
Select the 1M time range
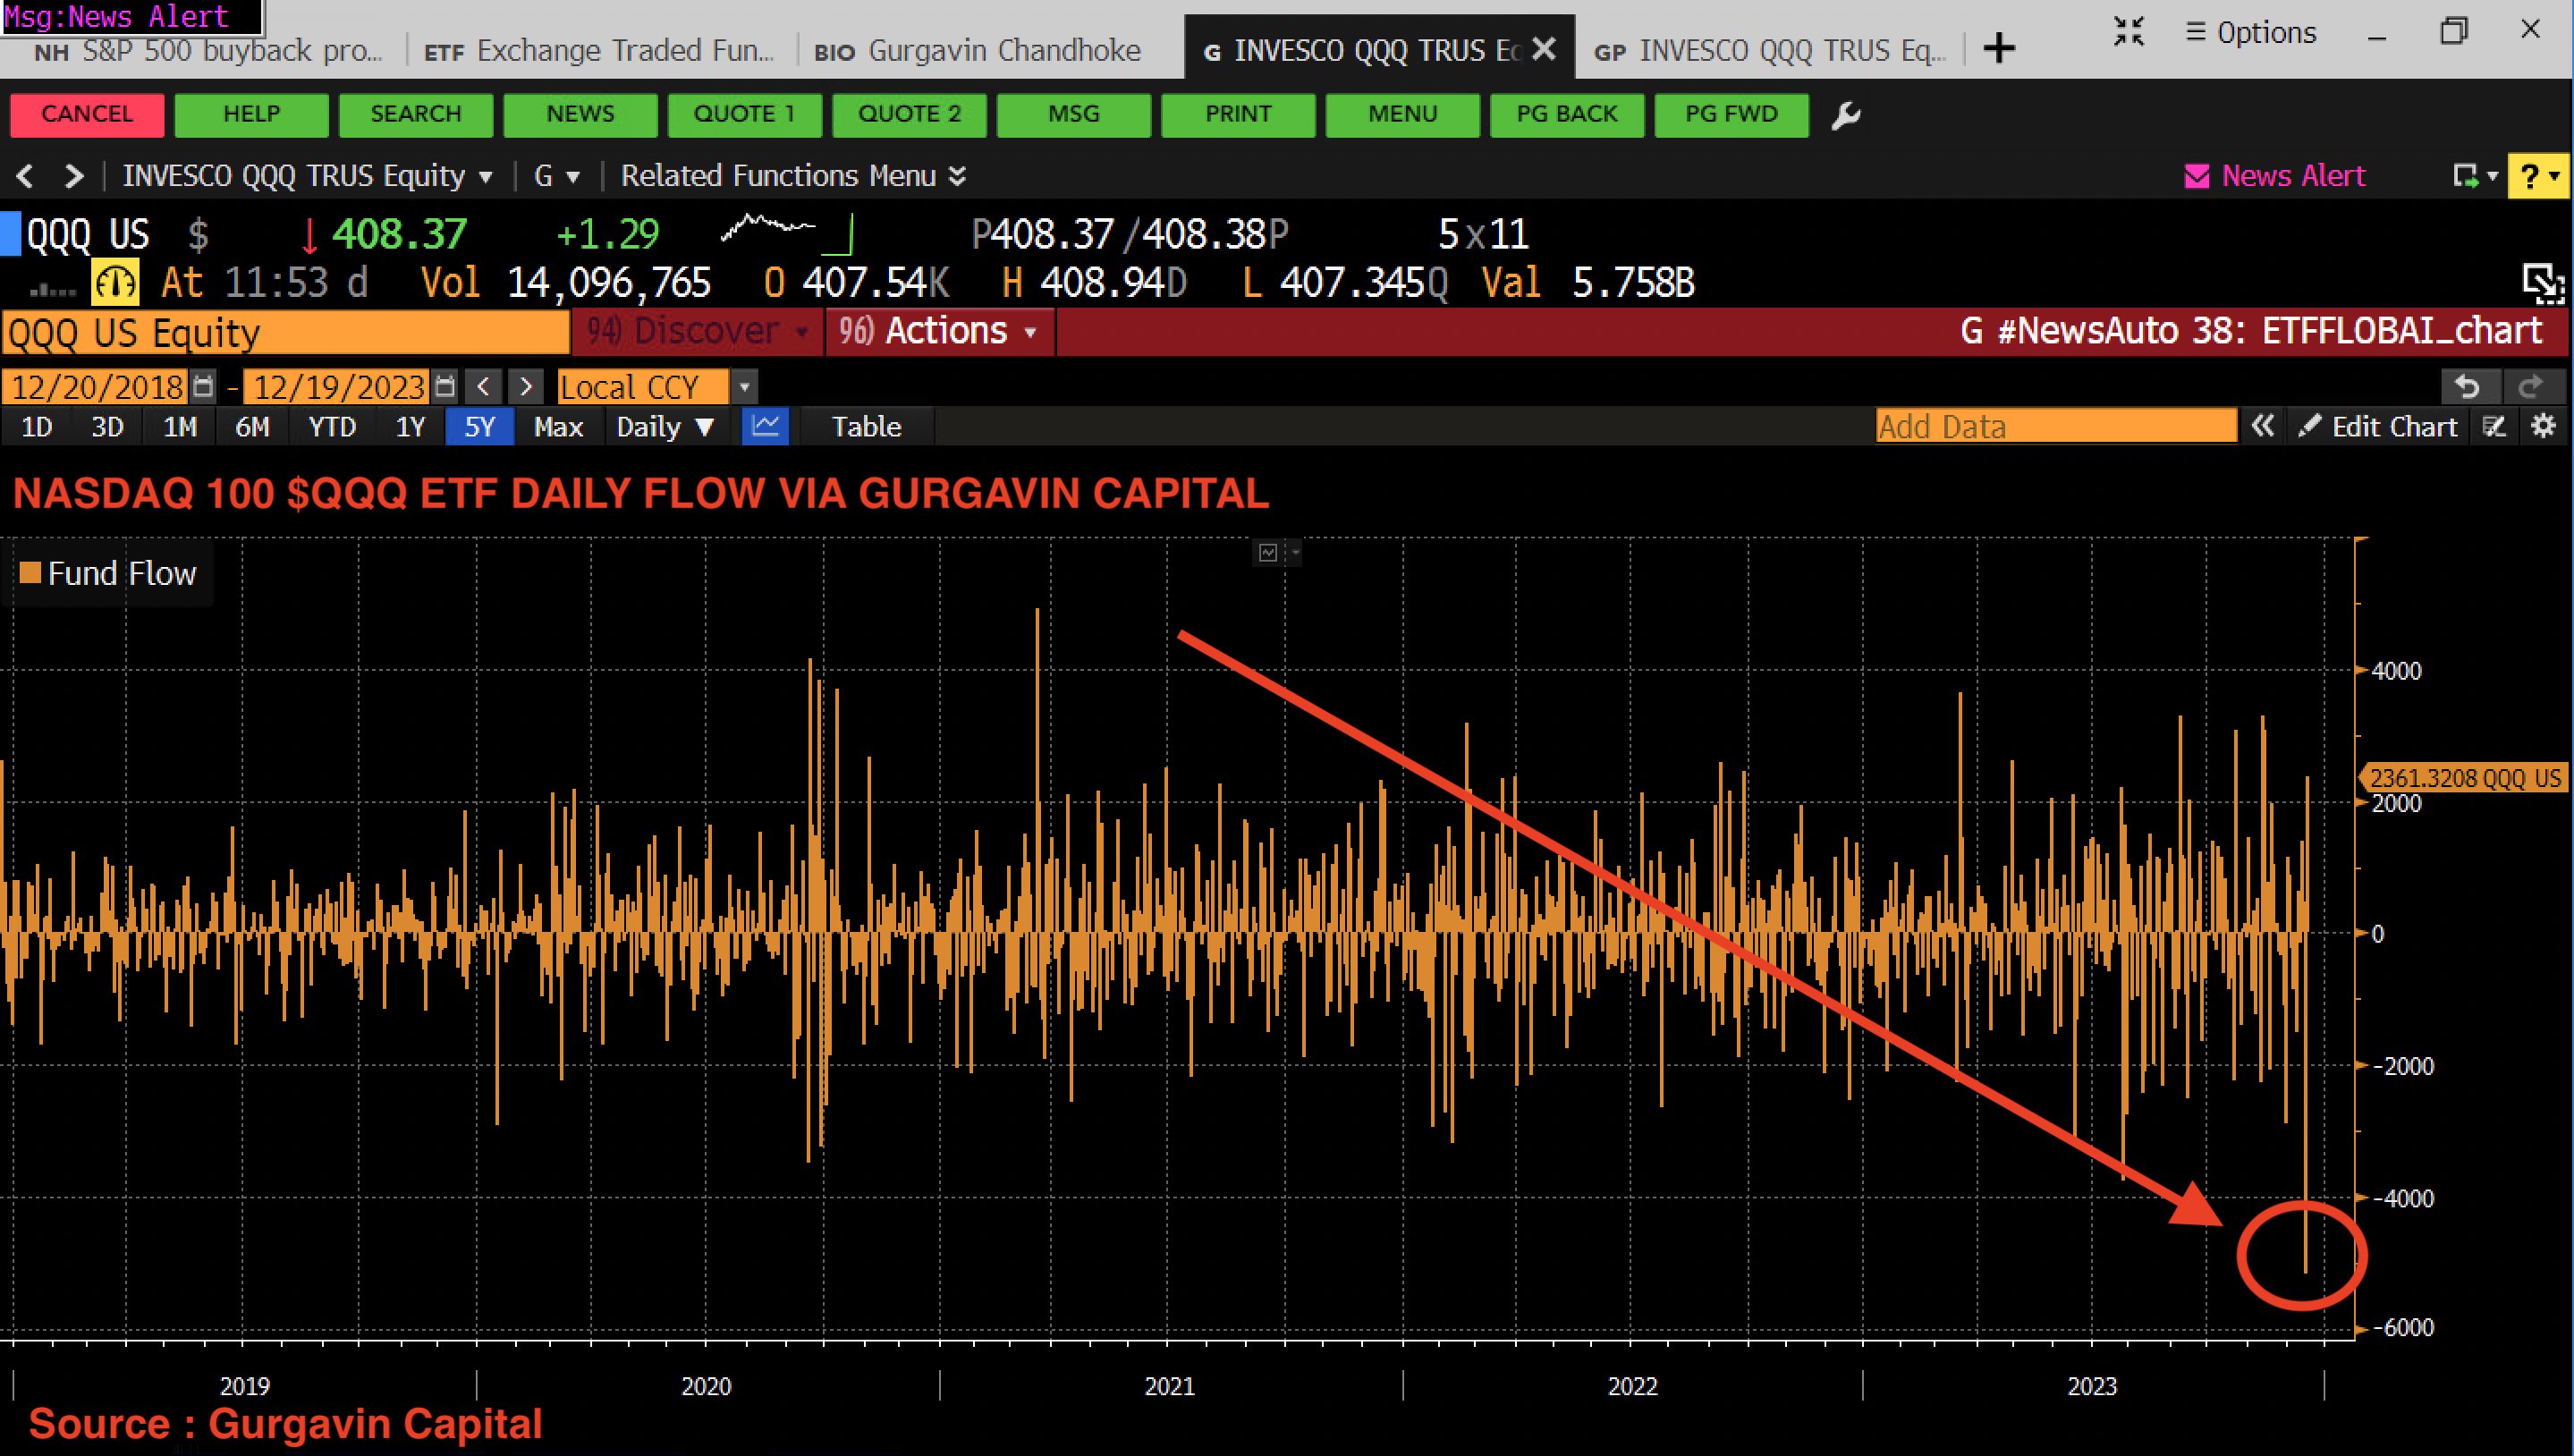point(180,427)
